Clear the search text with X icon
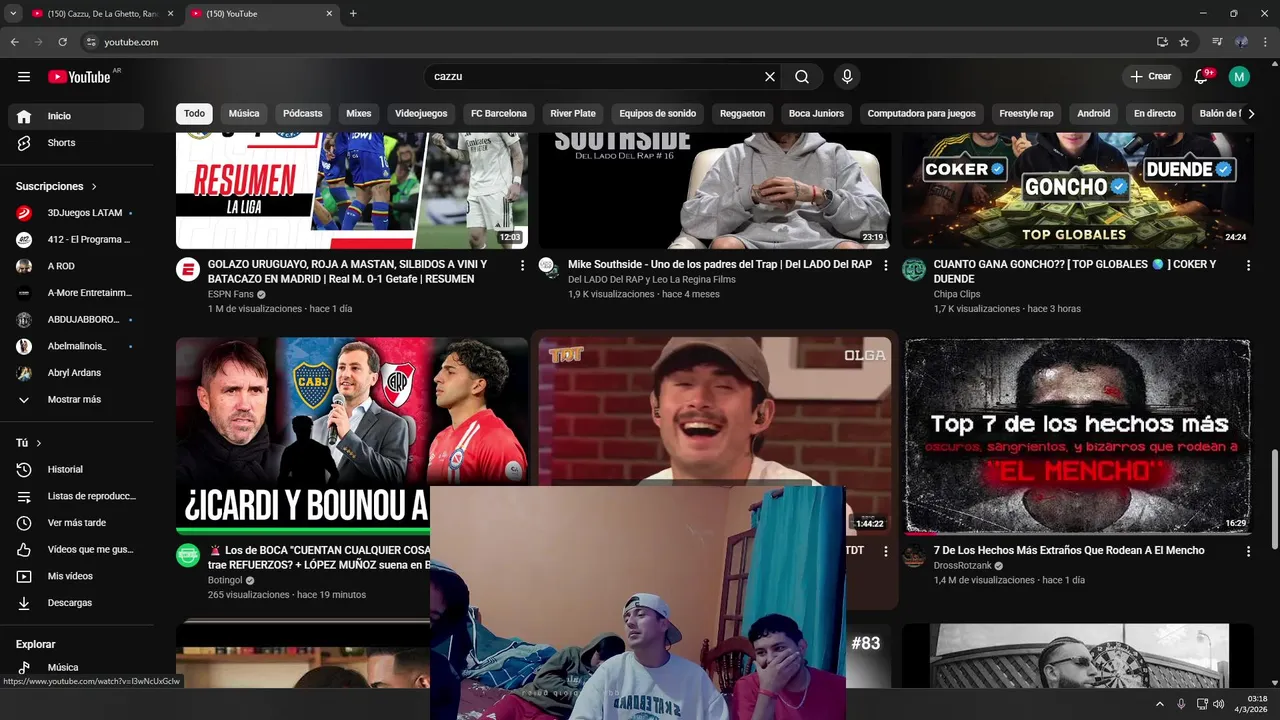 pos(770,76)
